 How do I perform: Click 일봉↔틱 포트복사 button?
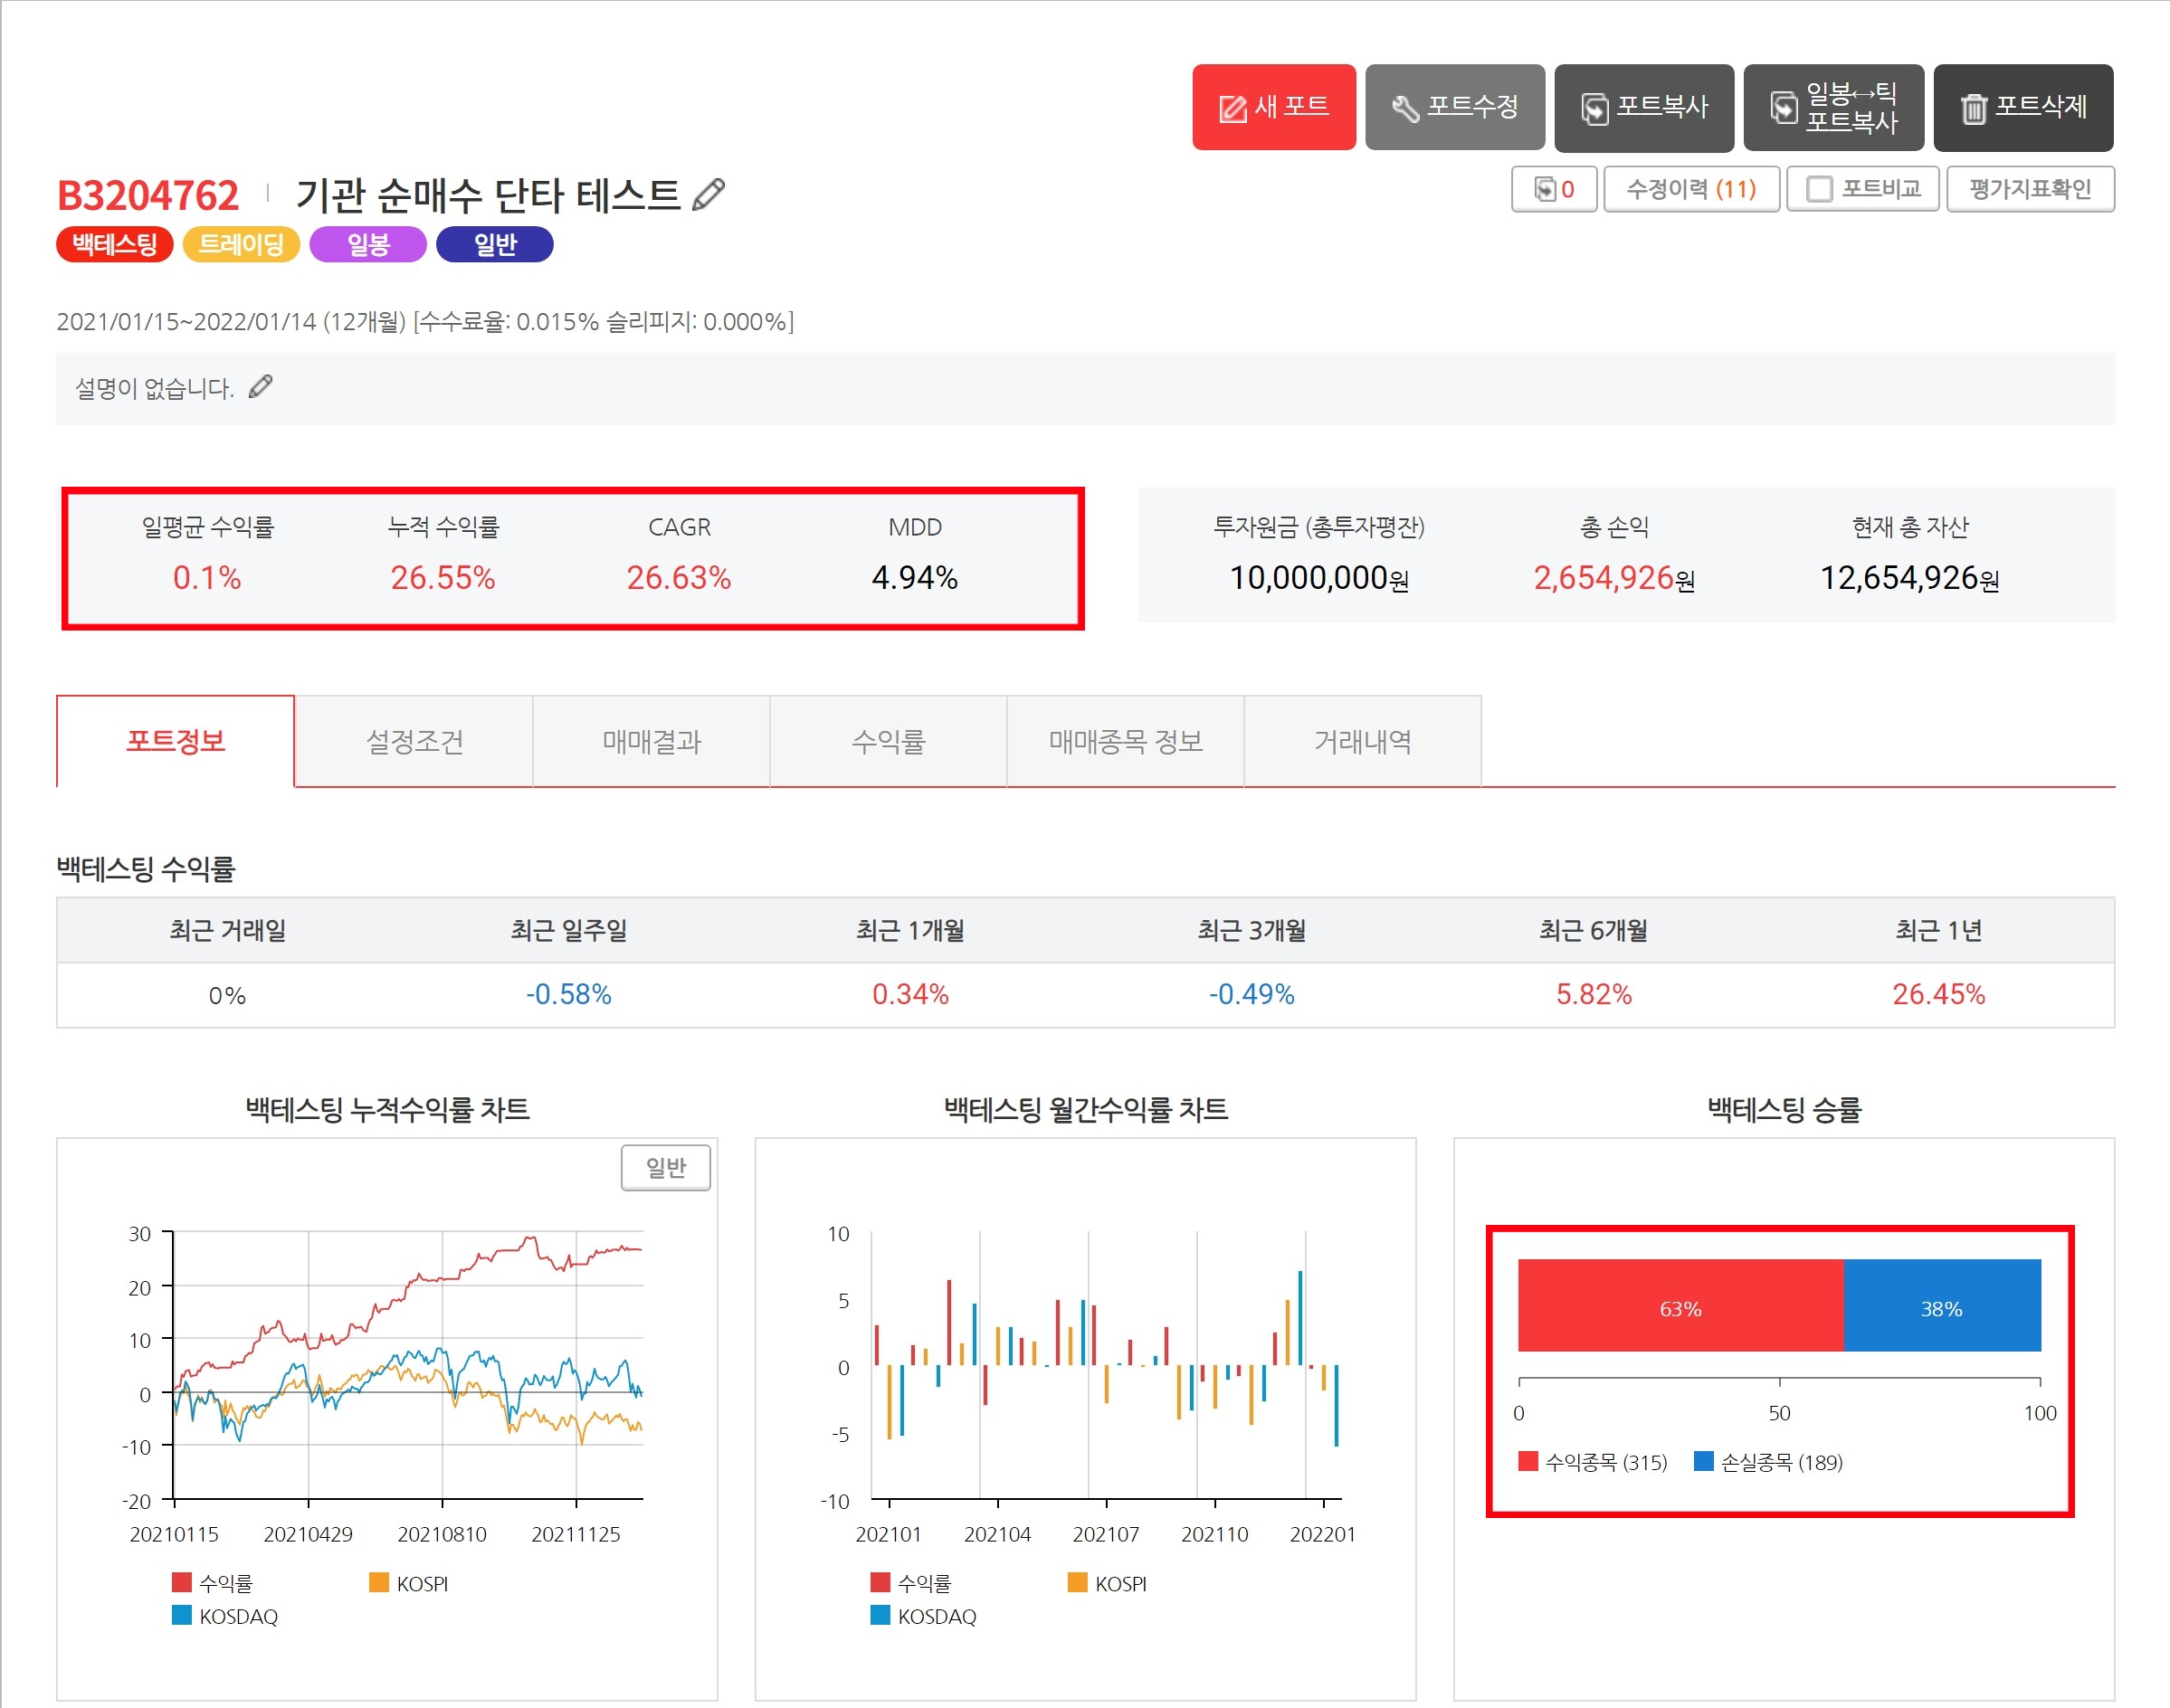tap(1833, 107)
